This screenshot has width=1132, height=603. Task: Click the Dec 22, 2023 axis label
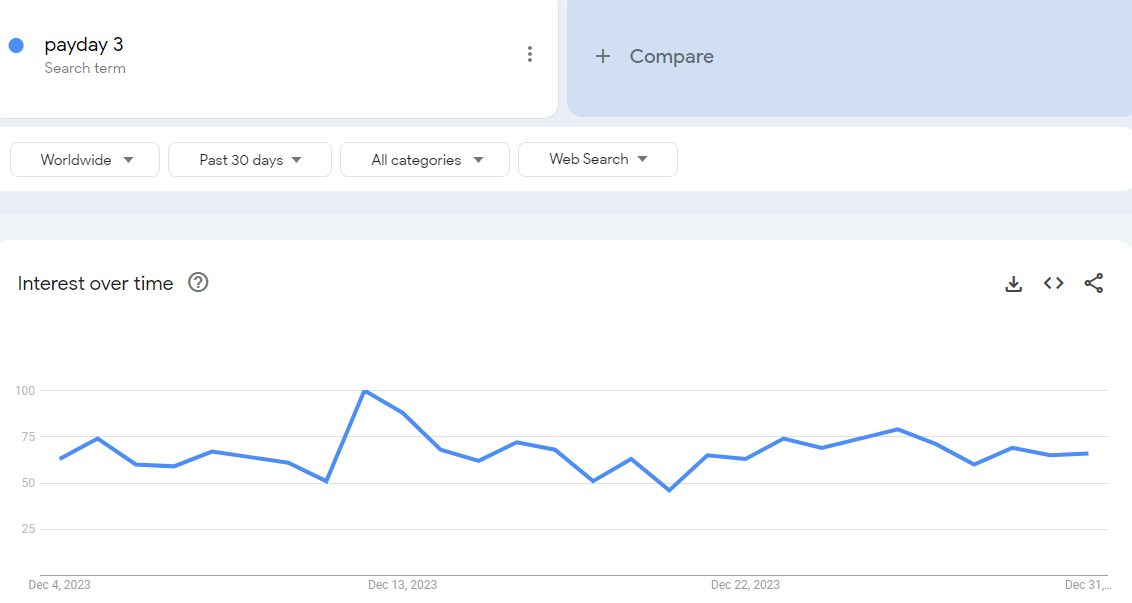click(745, 585)
